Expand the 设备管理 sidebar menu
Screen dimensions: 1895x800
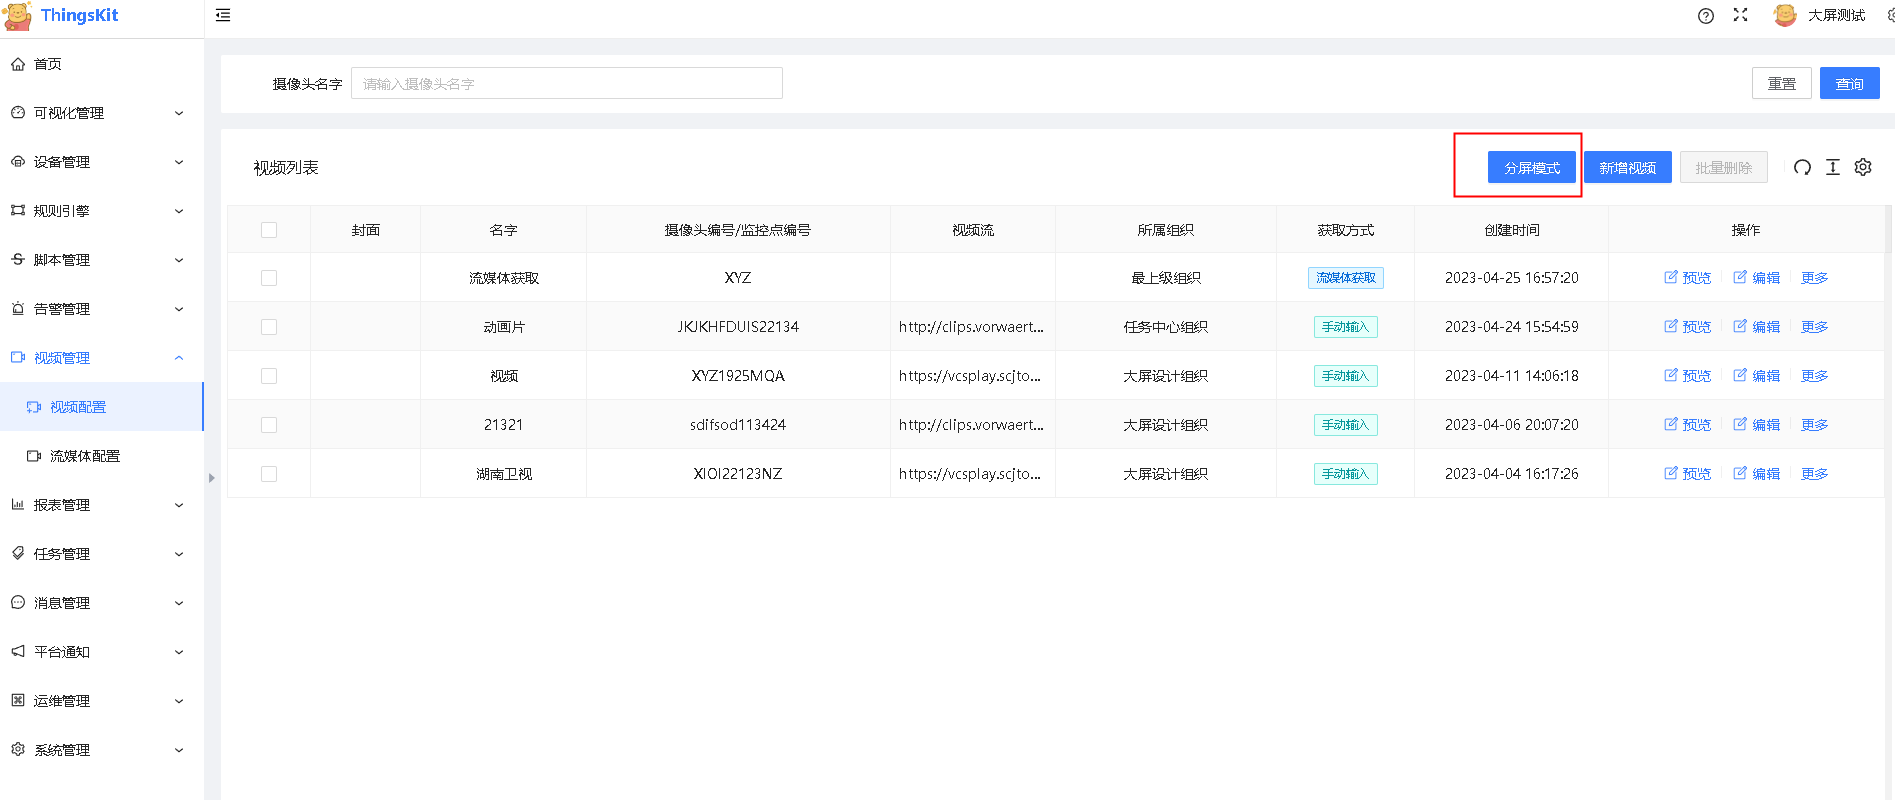pos(100,162)
